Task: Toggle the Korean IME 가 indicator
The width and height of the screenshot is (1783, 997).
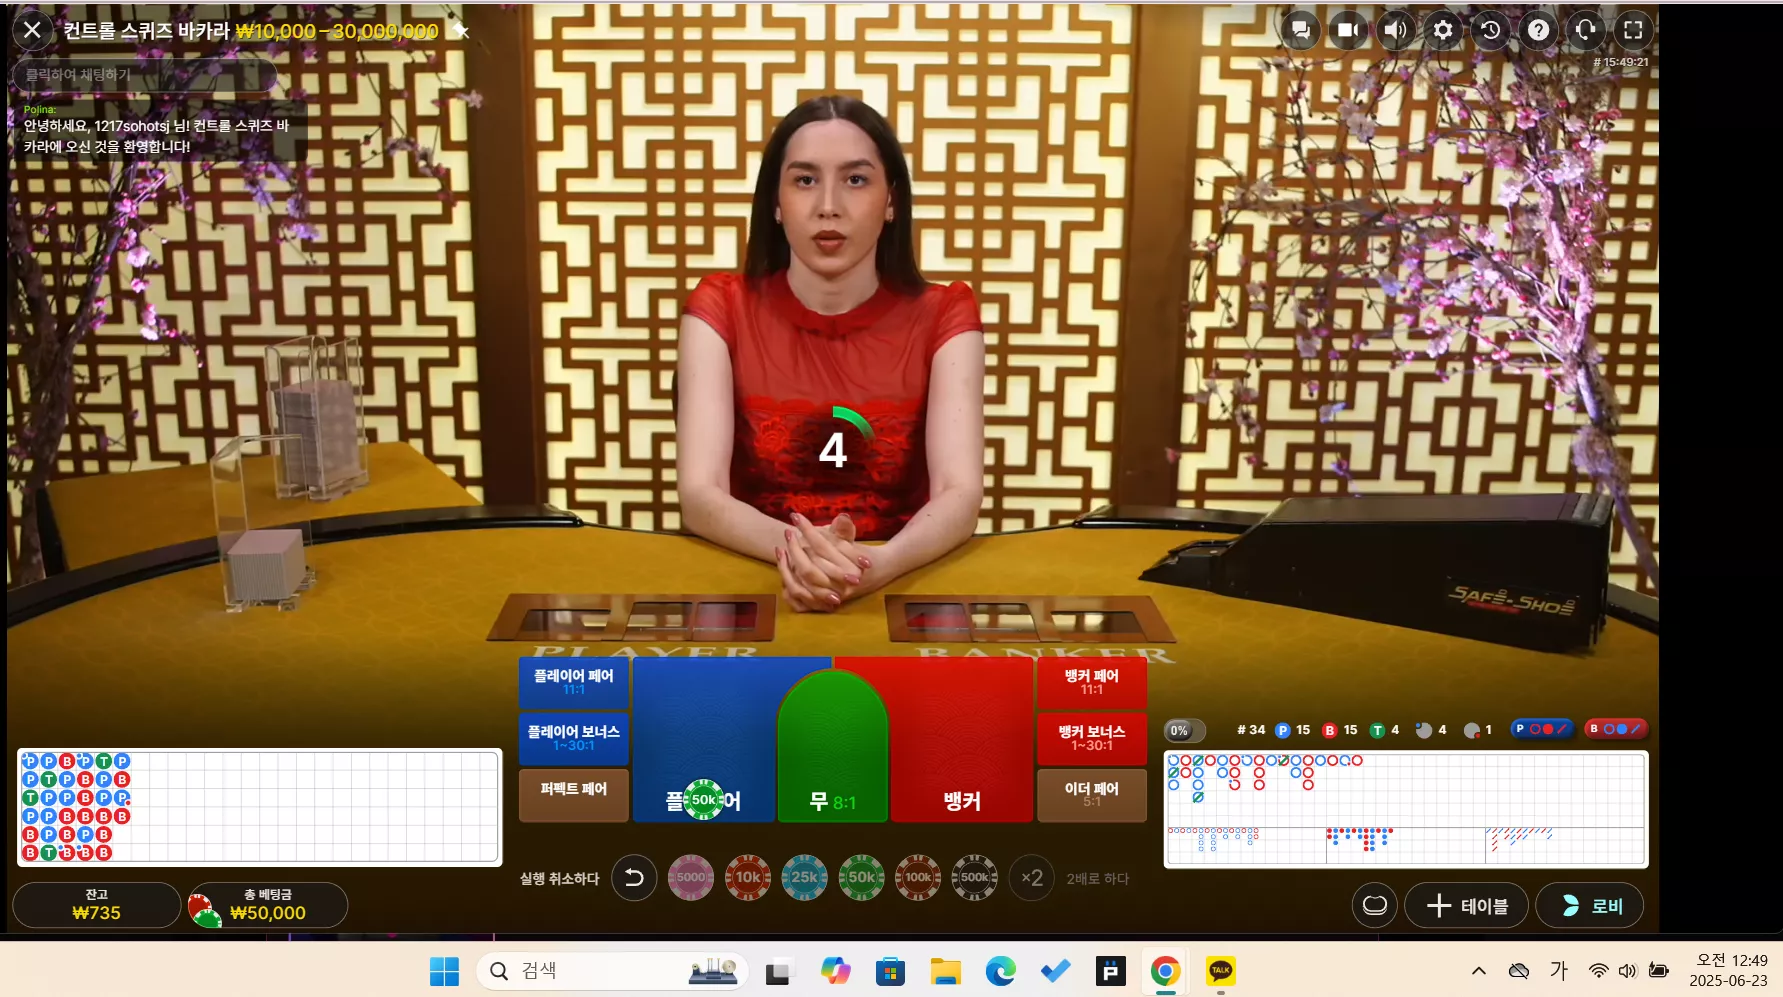Action: tap(1558, 971)
